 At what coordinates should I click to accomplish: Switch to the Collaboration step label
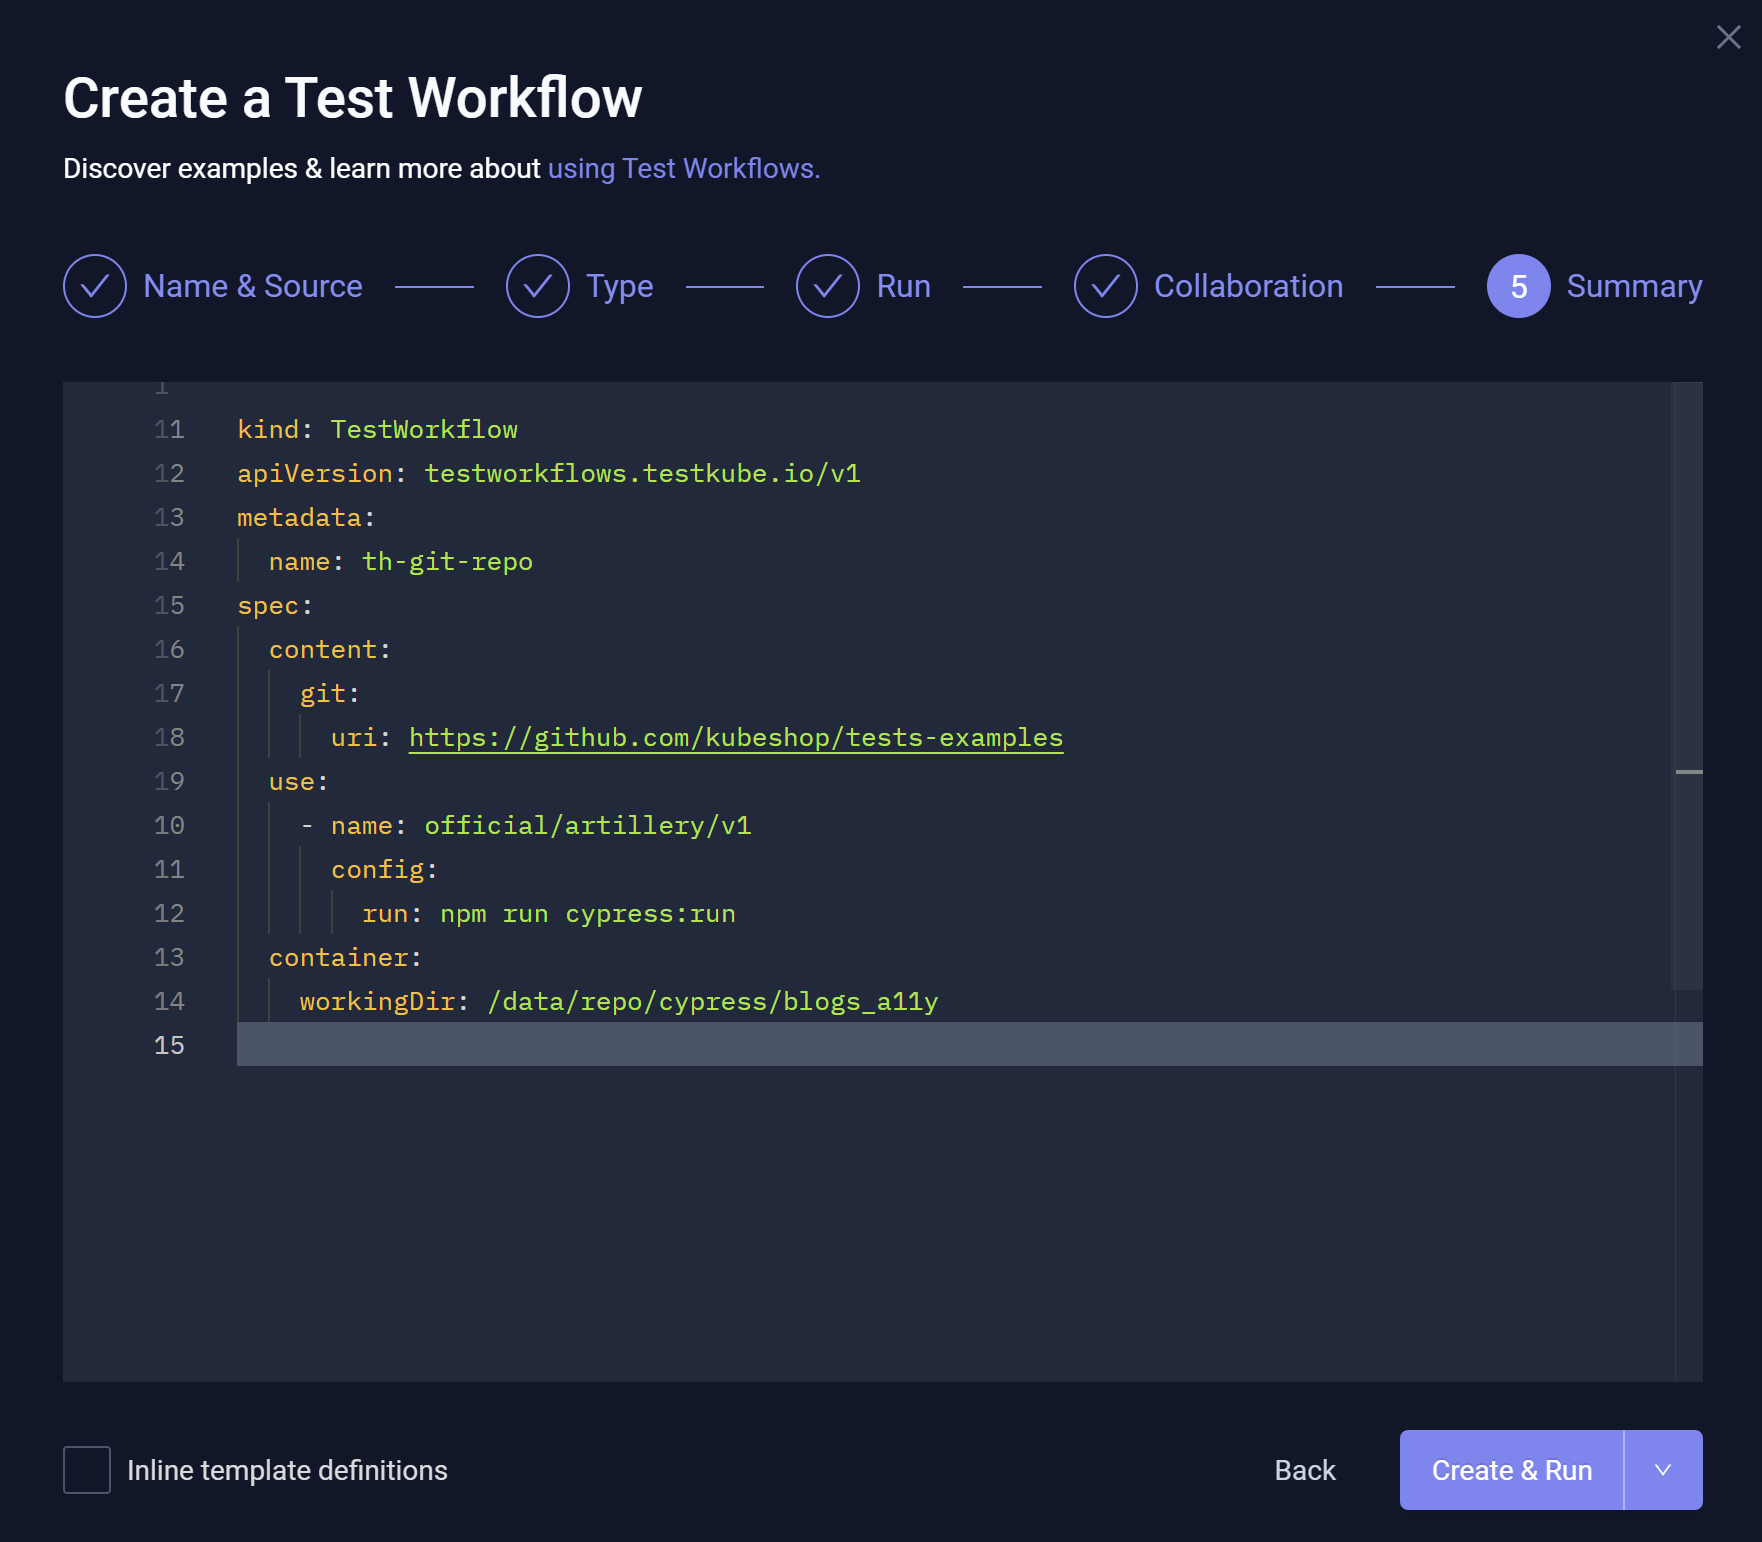coord(1248,286)
